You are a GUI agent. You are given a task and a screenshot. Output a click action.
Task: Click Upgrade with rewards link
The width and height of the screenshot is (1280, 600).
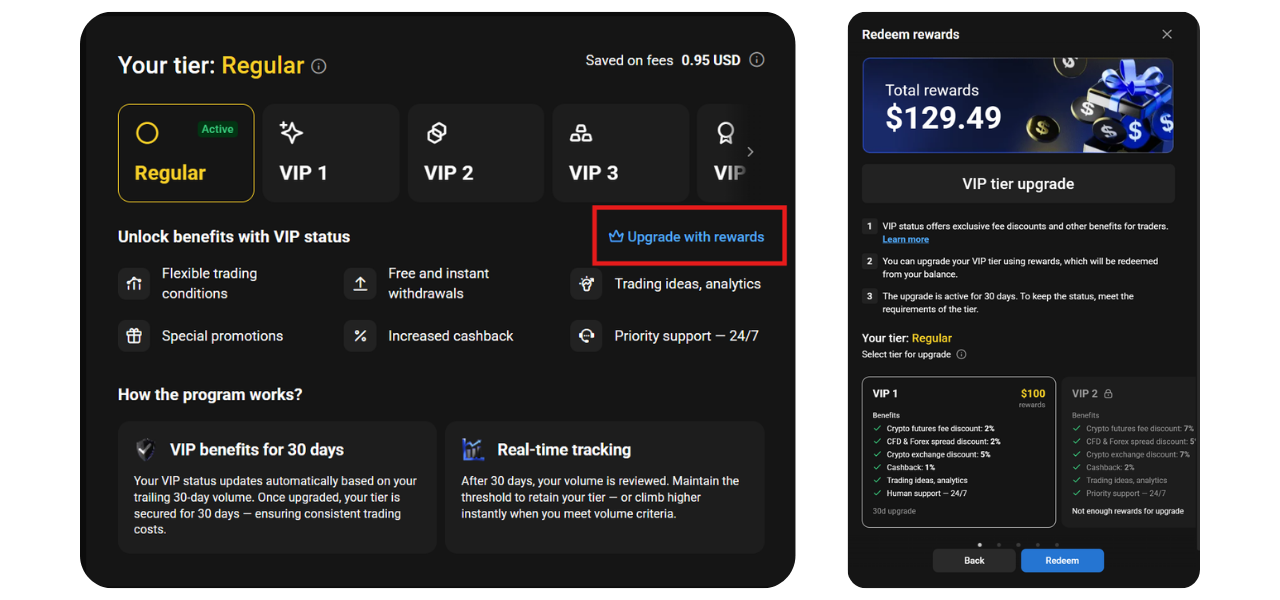[x=687, y=237]
